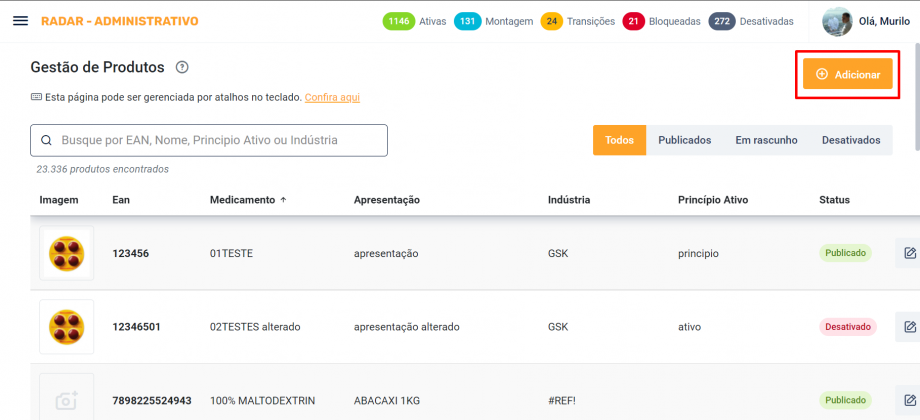Click the 21 Bloqueadas status badge
Screen dimensions: 920x420
tap(661, 21)
